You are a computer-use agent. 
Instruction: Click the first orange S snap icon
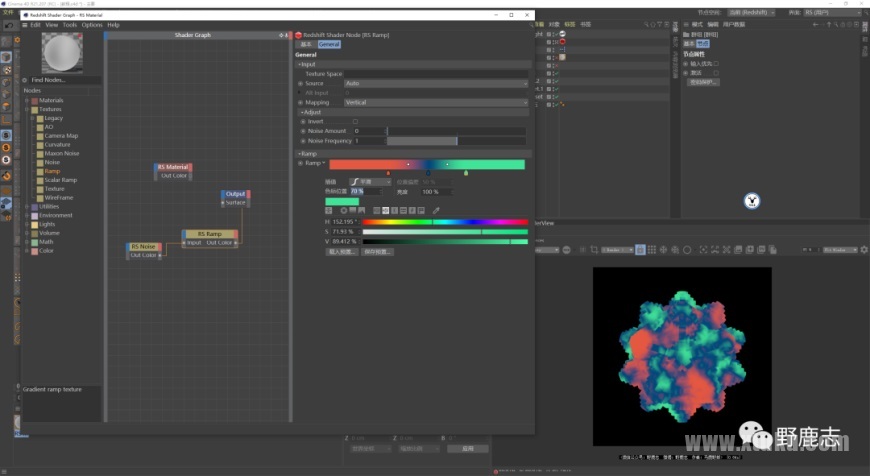[x=6, y=148]
